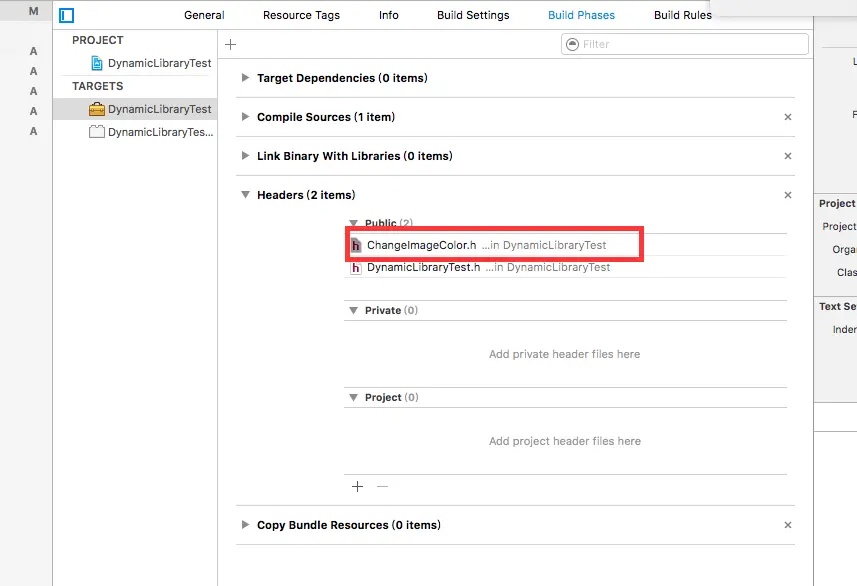857x586 pixels.
Task: Delete the Headers build phase
Action: [x=788, y=195]
